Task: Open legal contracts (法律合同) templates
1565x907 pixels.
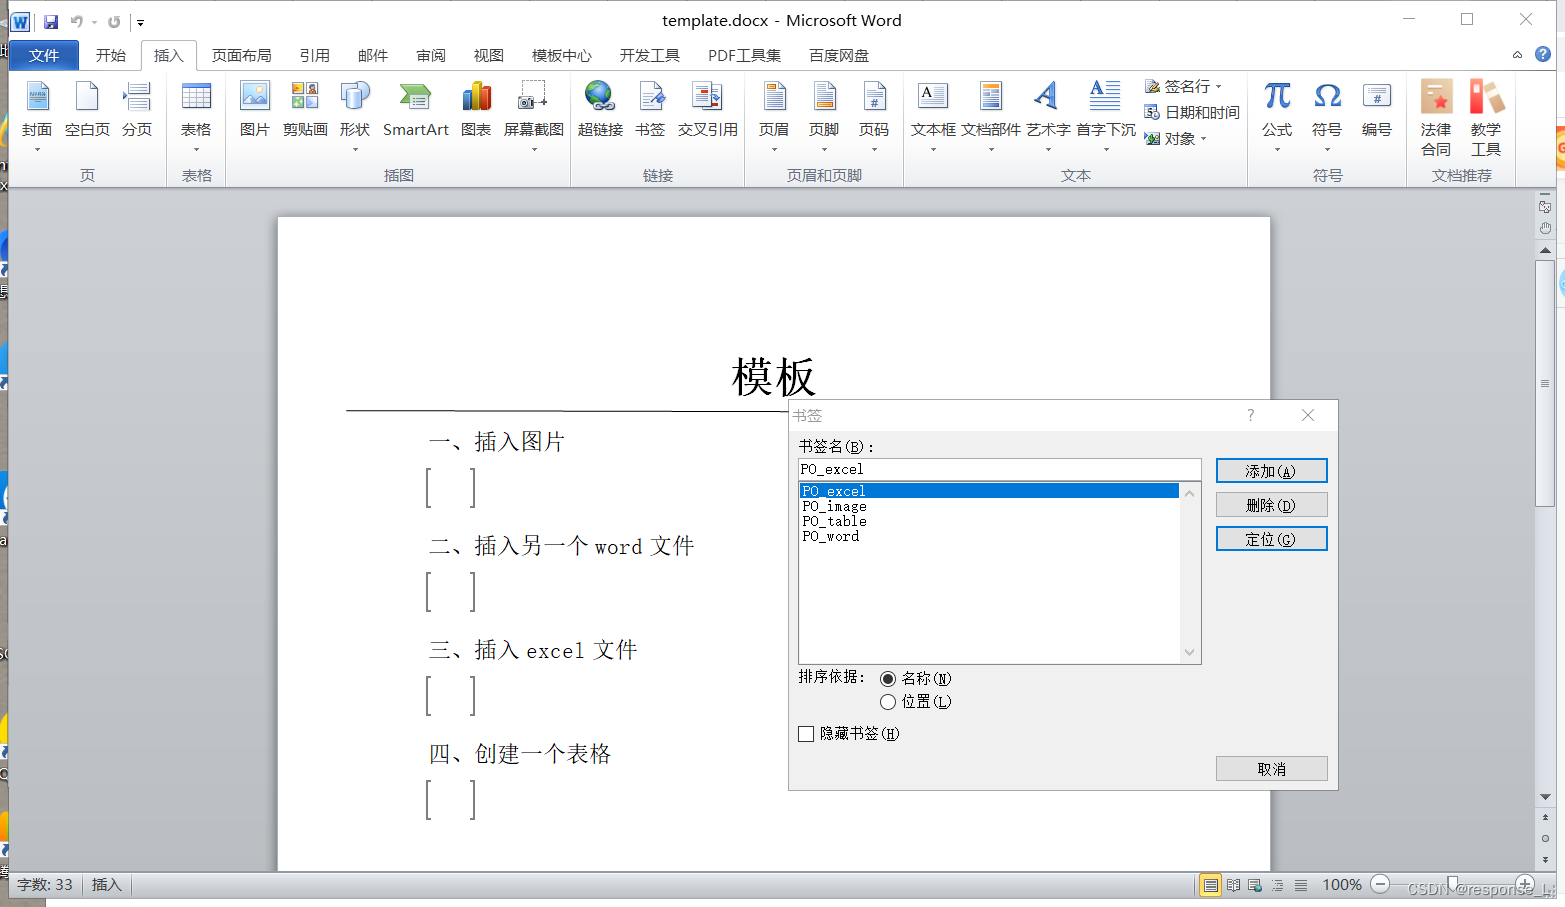Action: pos(1436,118)
